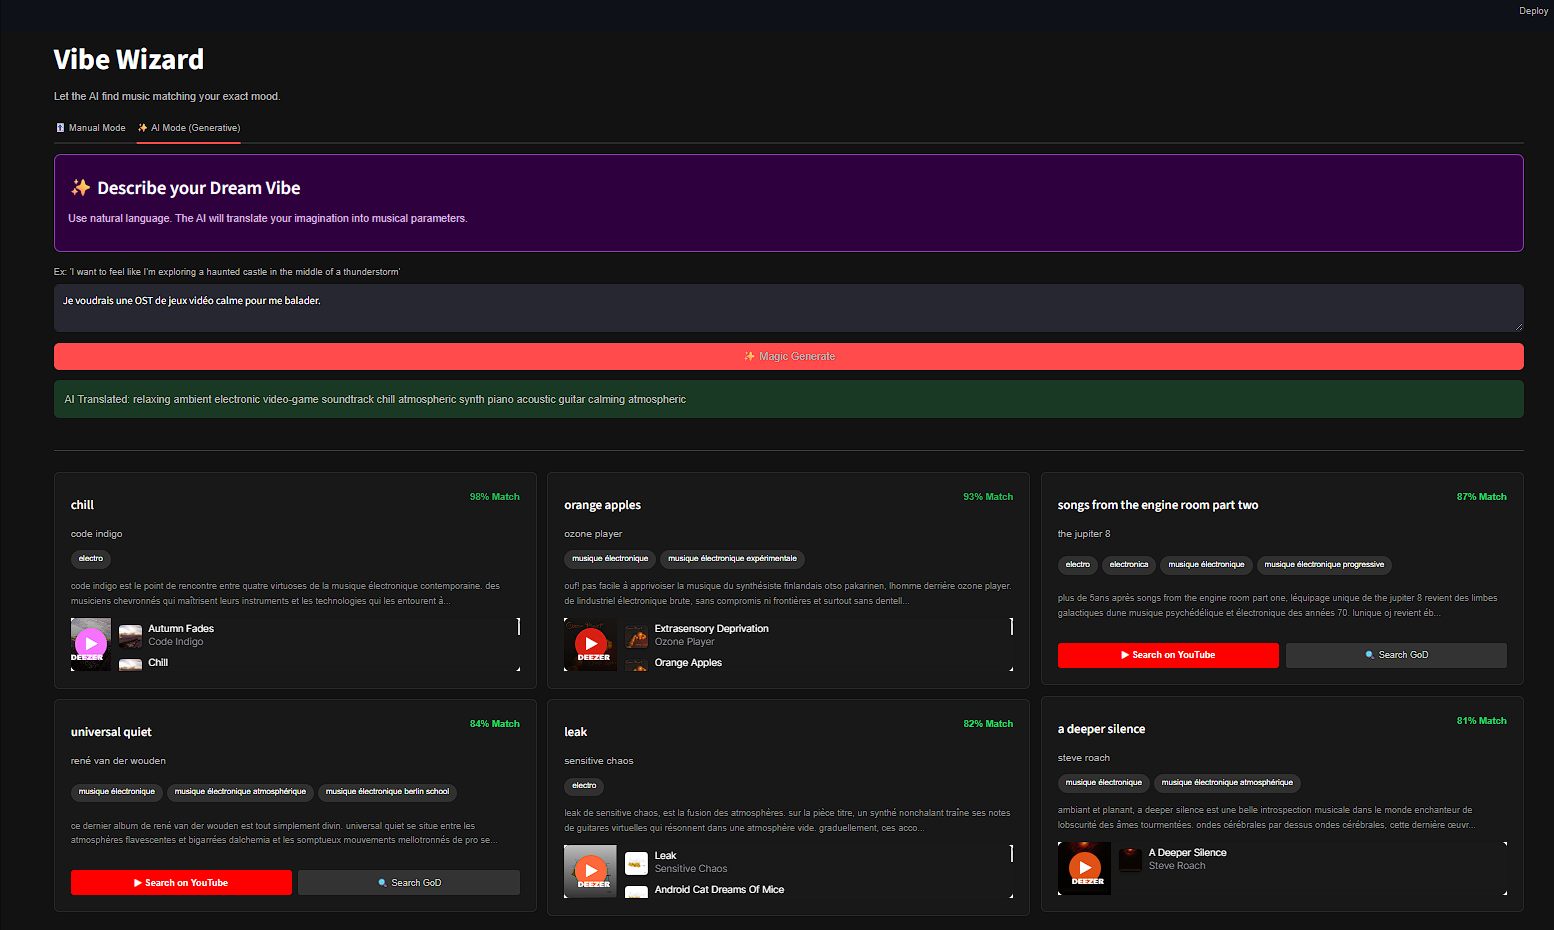
Task: Click the icon next to Manual Mode
Action: click(60, 127)
